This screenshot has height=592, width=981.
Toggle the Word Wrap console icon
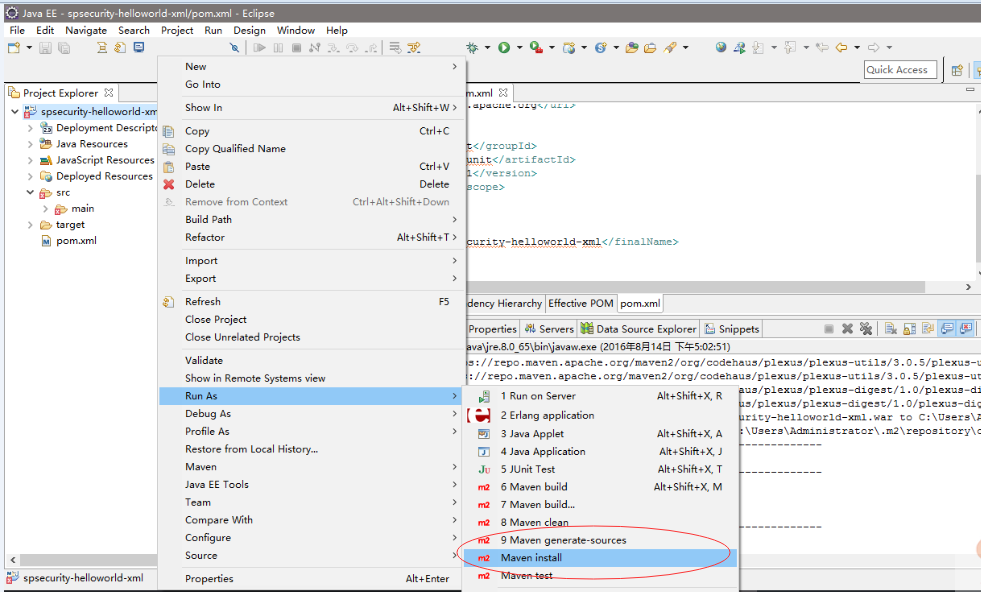pos(928,329)
